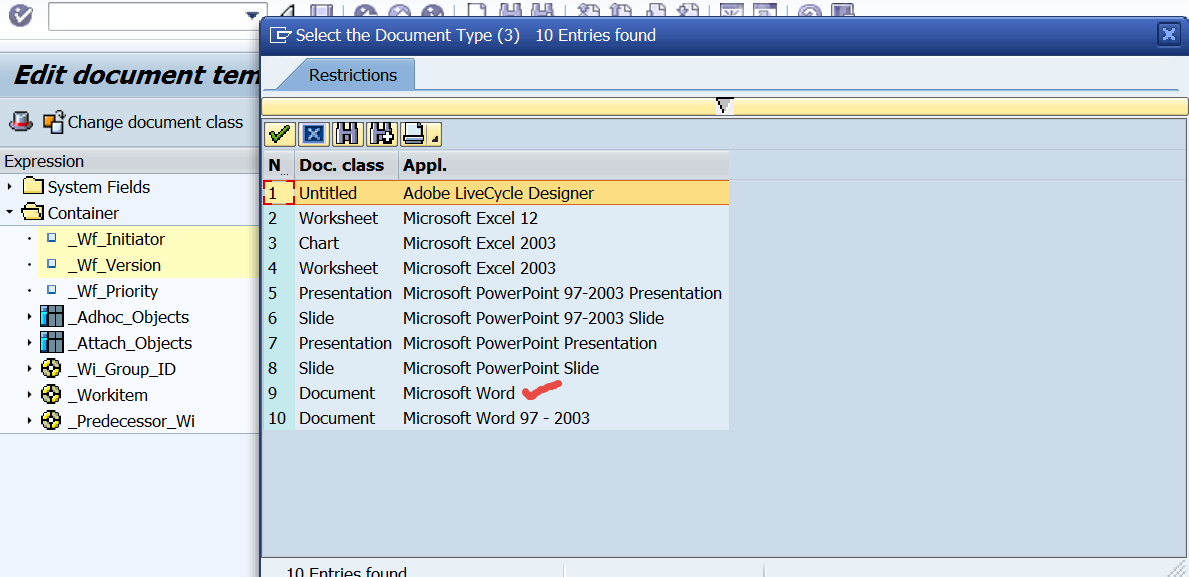Select the Microsoft Word document entry
1189x577 pixels.
[459, 393]
